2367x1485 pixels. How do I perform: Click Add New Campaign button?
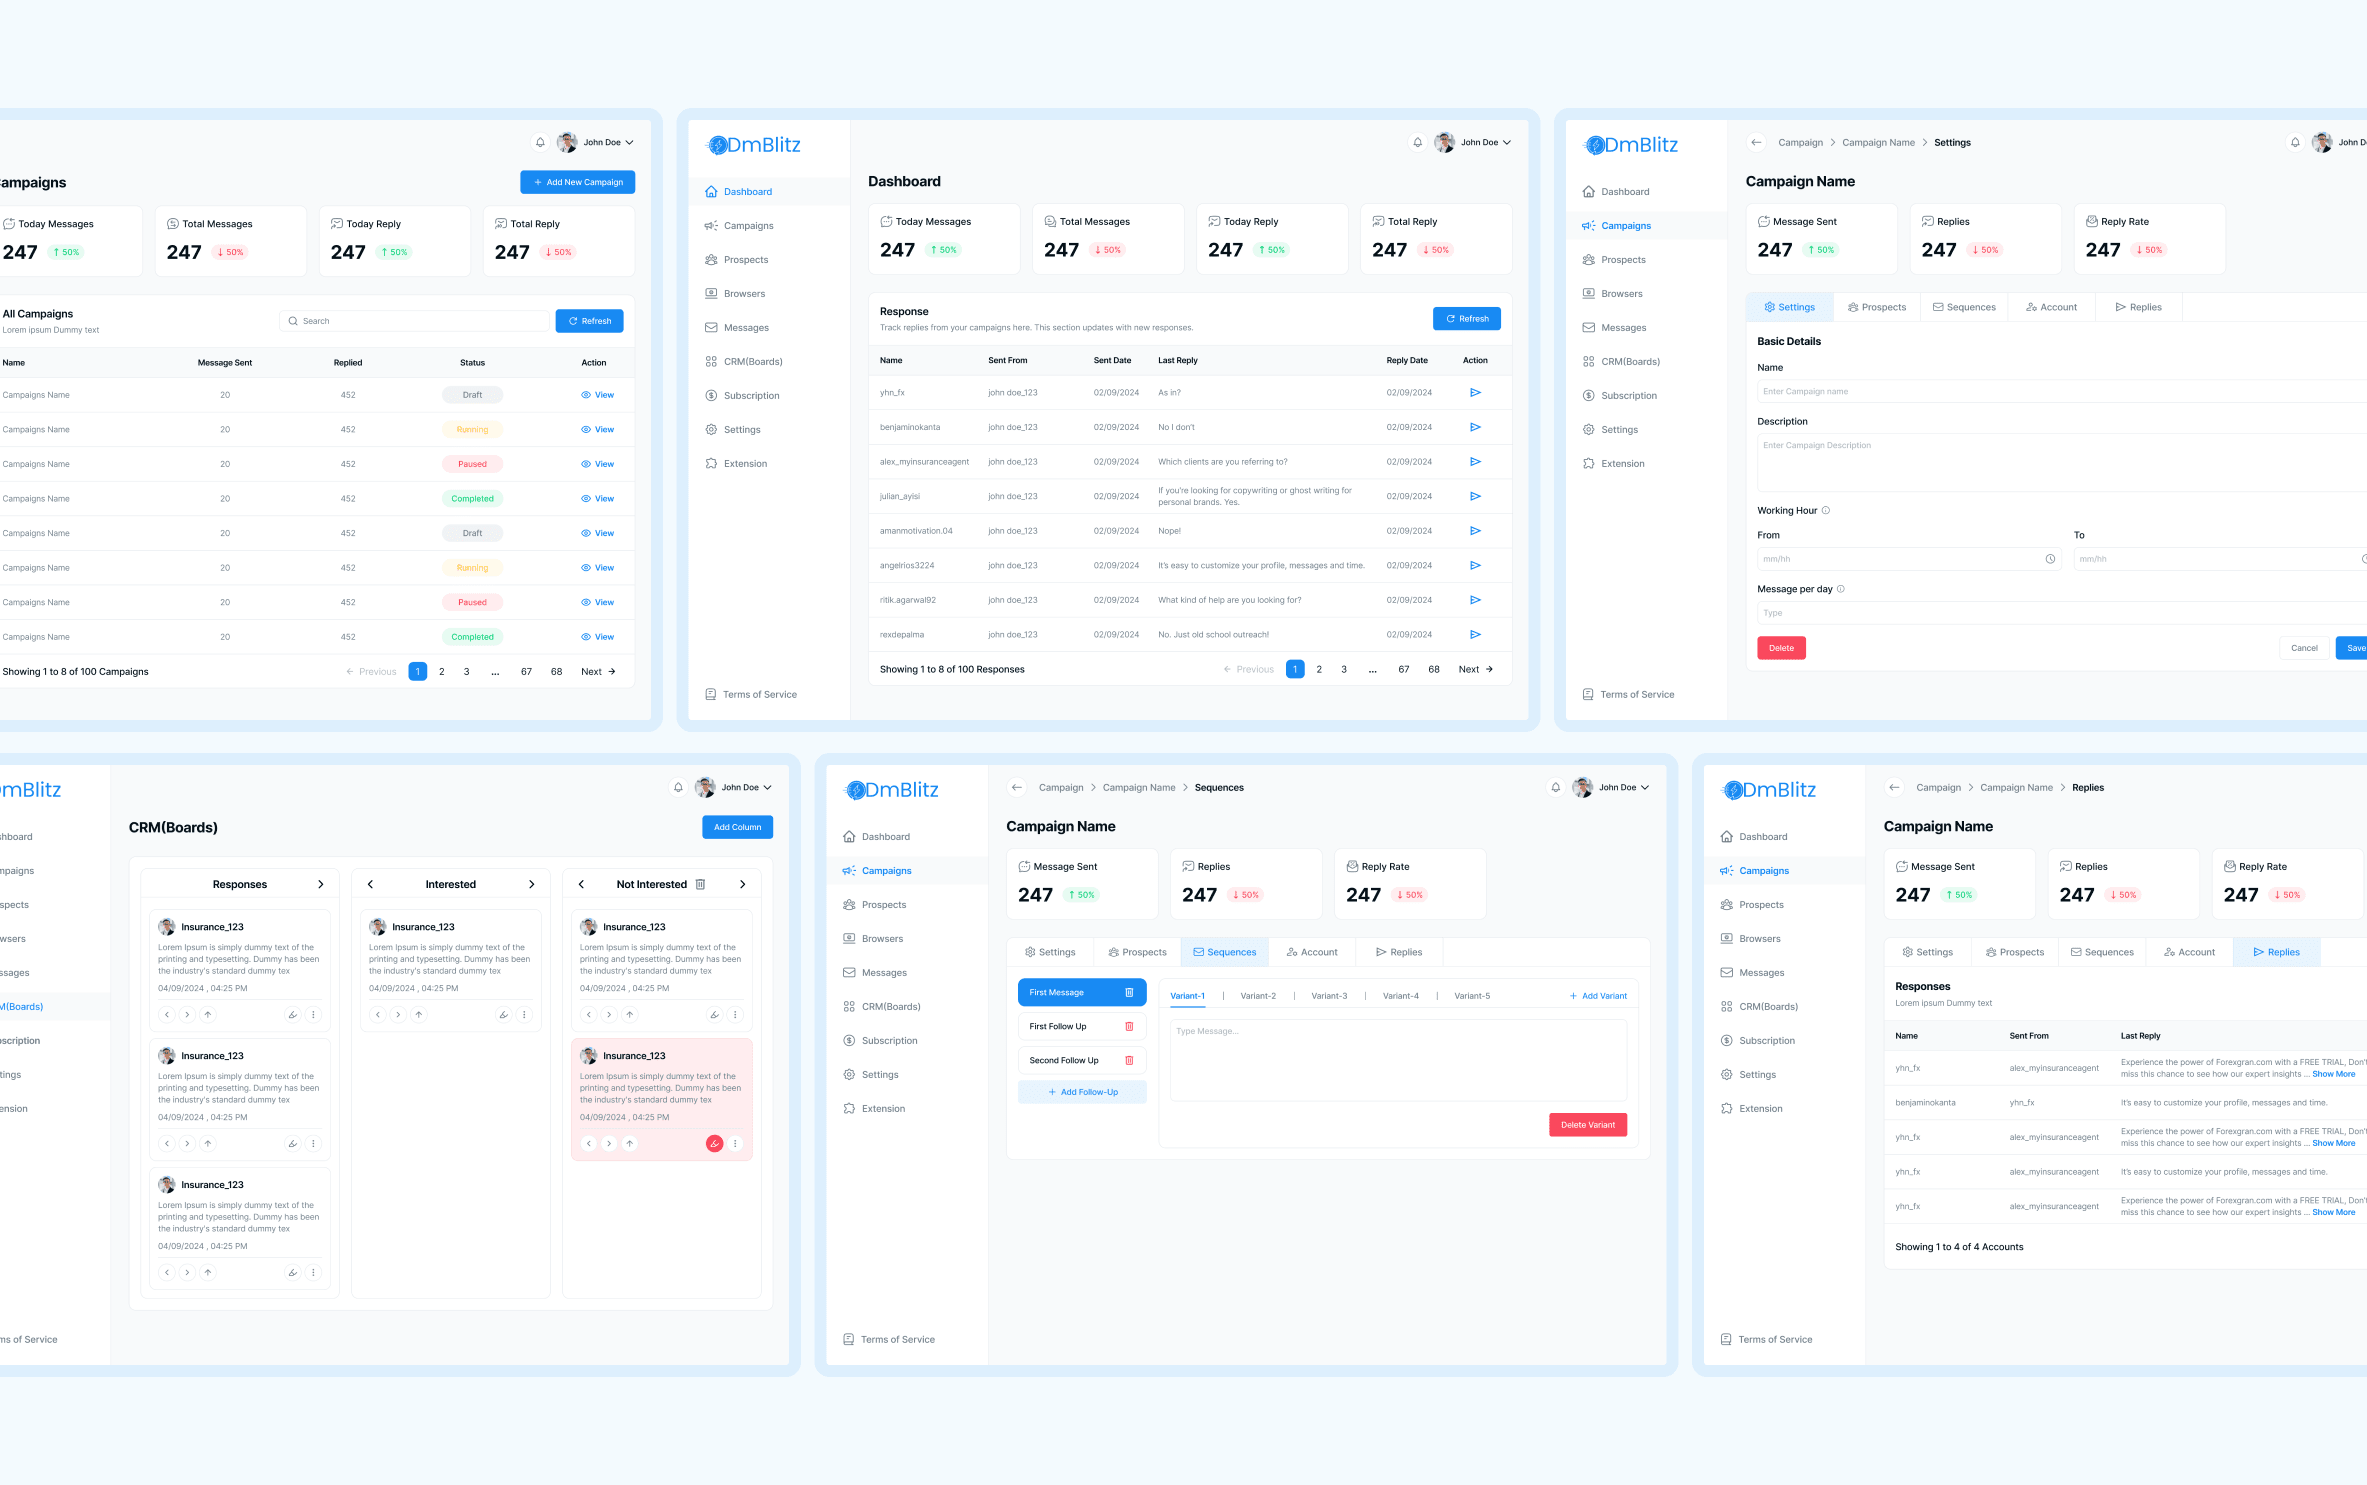pyautogui.click(x=577, y=182)
